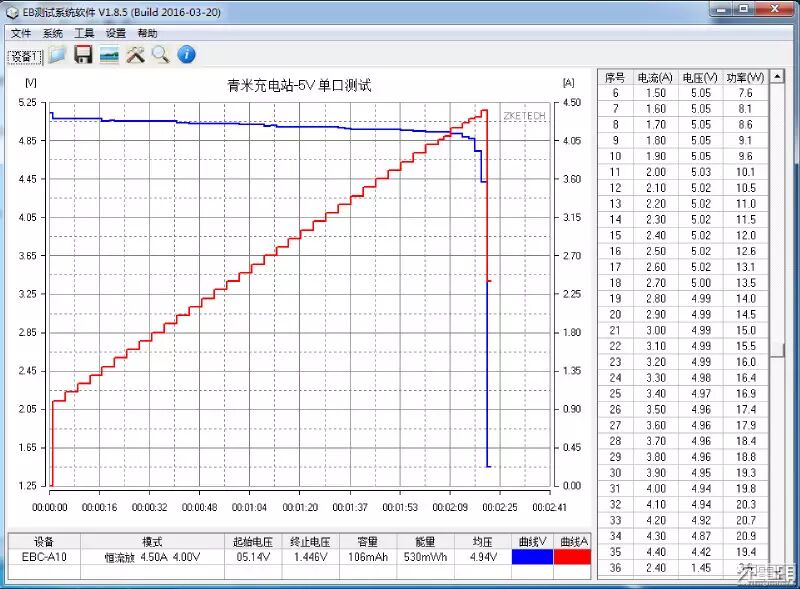Maximize the EB test software window
Viewport: 800px width, 589px height.
744,9
